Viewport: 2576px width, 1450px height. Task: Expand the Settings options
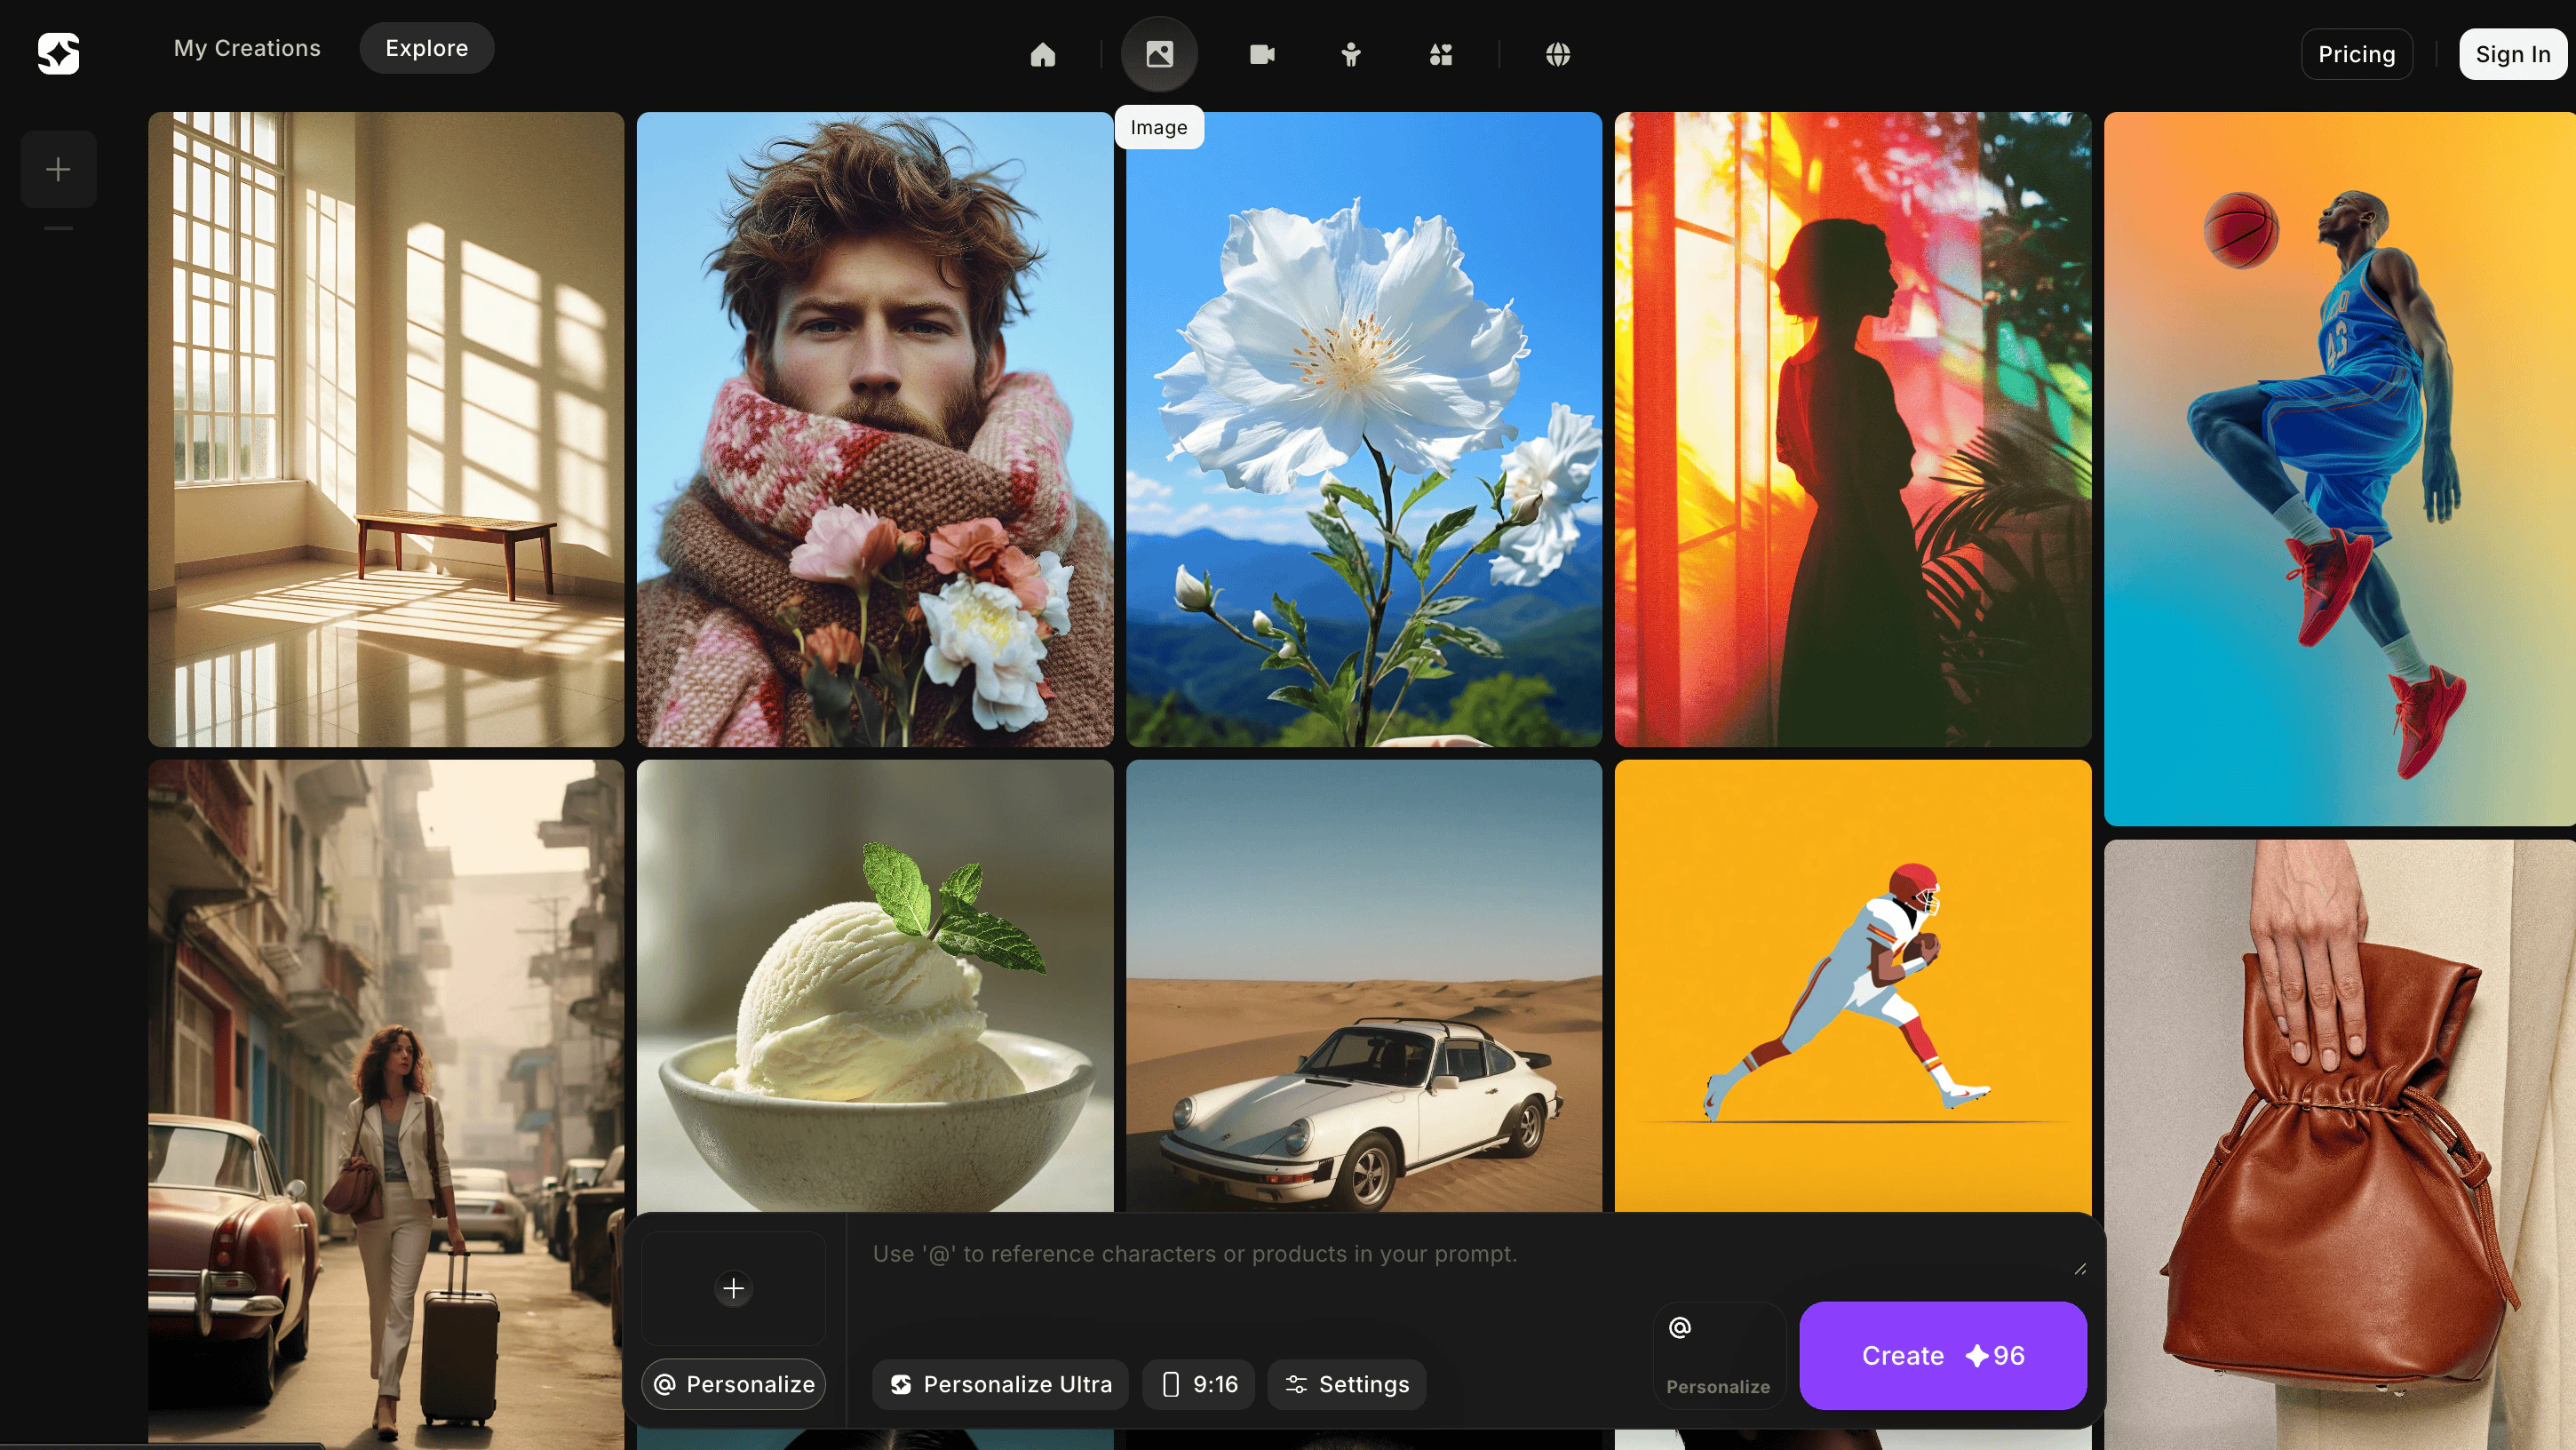point(1346,1384)
